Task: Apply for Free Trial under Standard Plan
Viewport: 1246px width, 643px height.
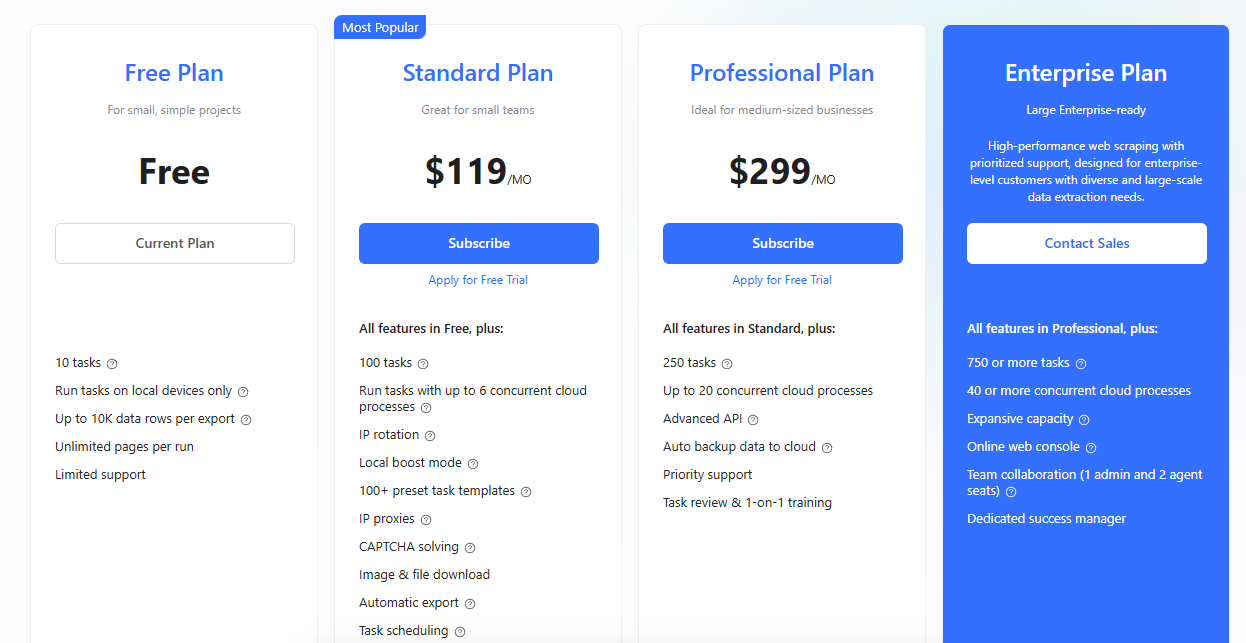Action: 478,280
